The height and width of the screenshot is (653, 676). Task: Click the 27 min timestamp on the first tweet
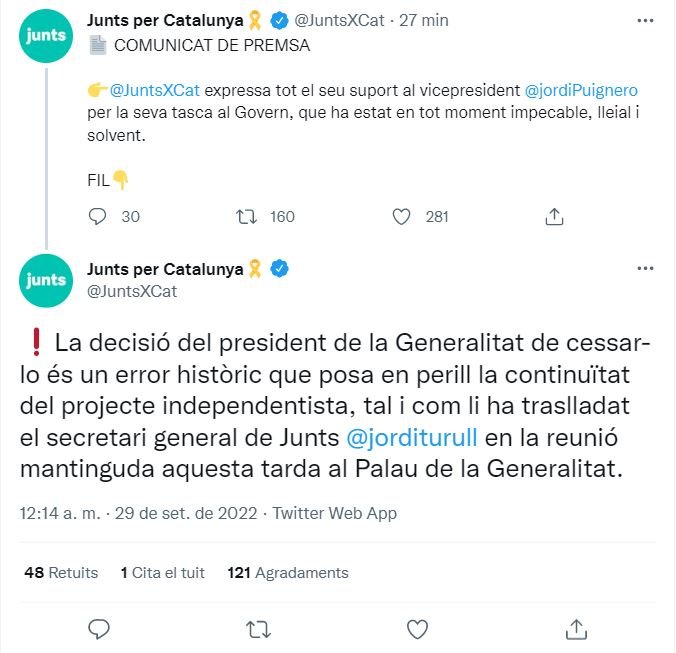426,20
